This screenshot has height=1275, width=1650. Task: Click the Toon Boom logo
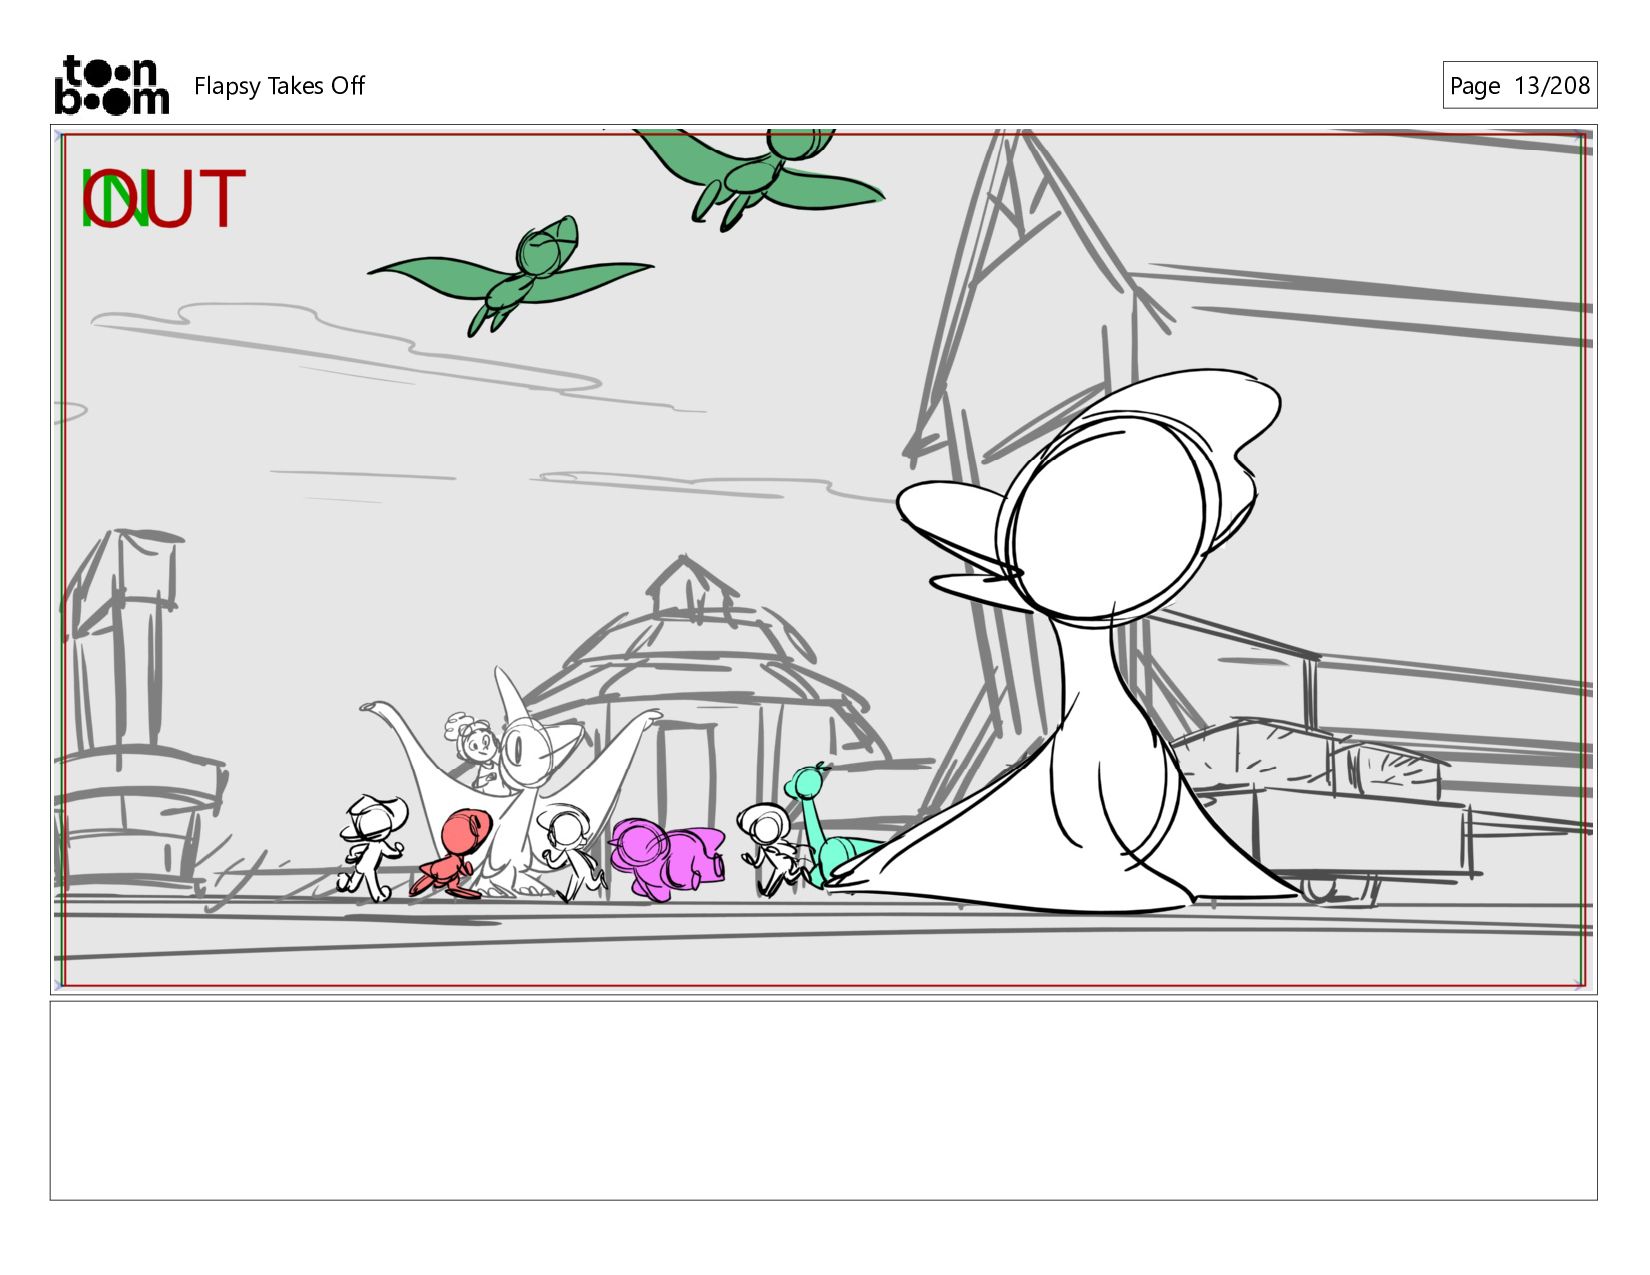tap(111, 85)
